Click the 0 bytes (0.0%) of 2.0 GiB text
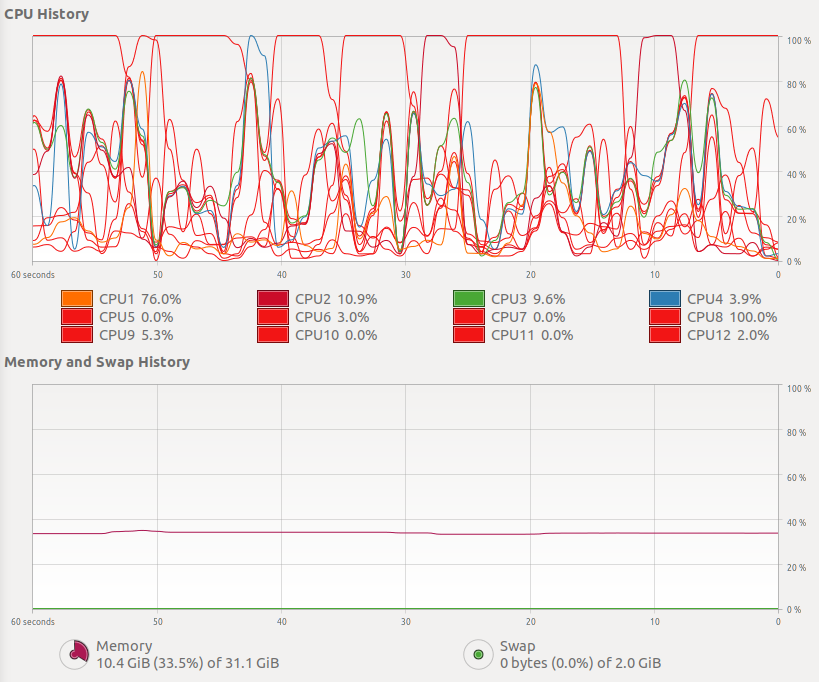The width and height of the screenshot is (819, 682). click(x=580, y=663)
